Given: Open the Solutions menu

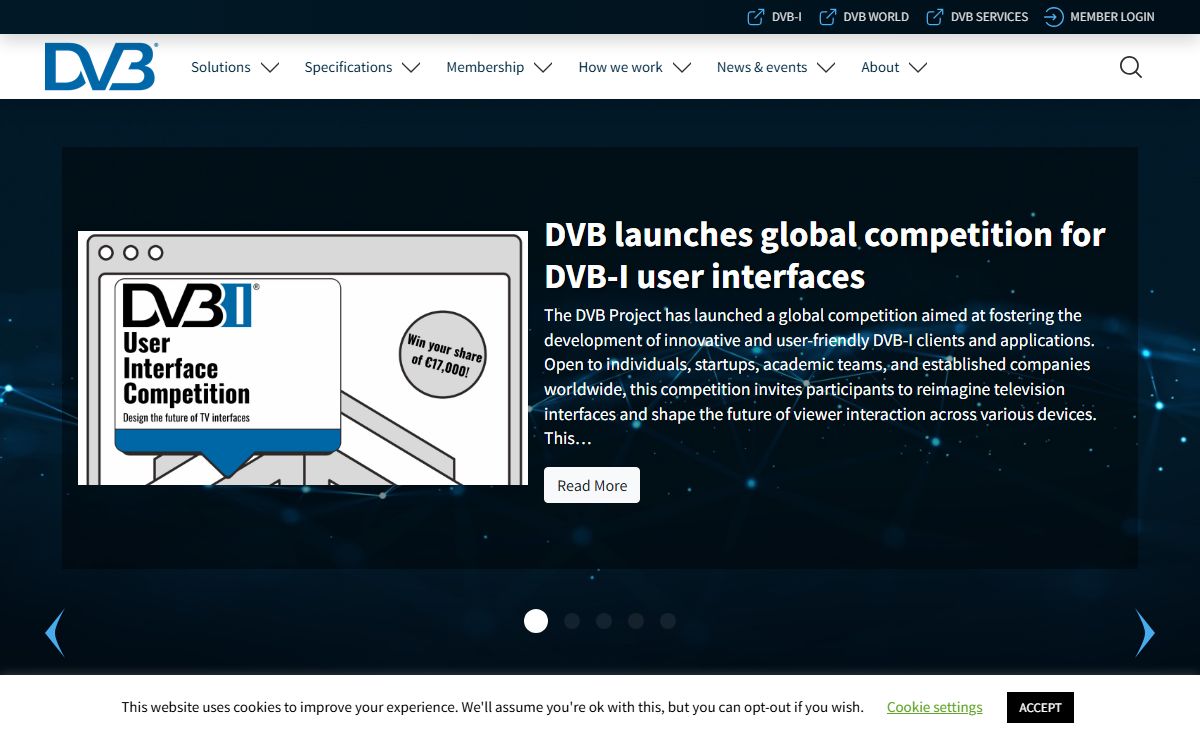Looking at the screenshot, I should pos(221,67).
